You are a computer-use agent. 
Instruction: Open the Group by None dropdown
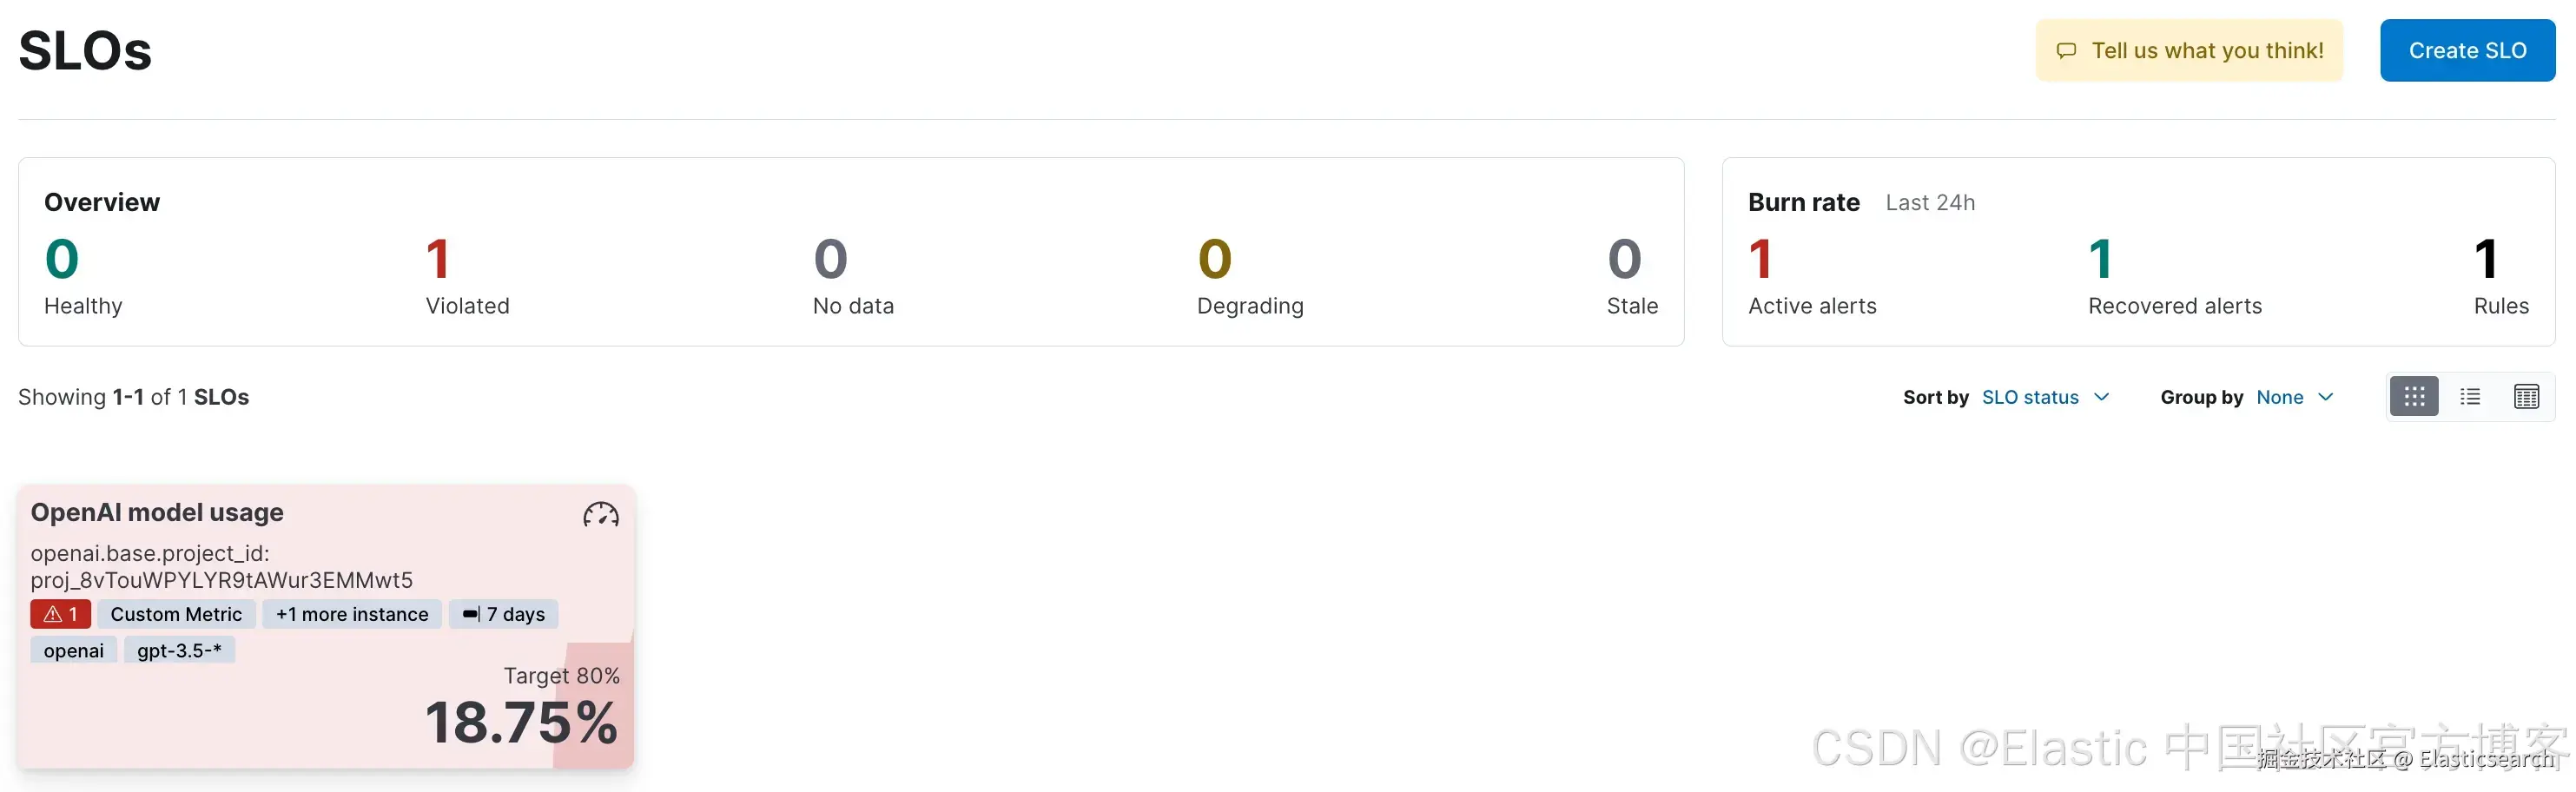[2294, 397]
